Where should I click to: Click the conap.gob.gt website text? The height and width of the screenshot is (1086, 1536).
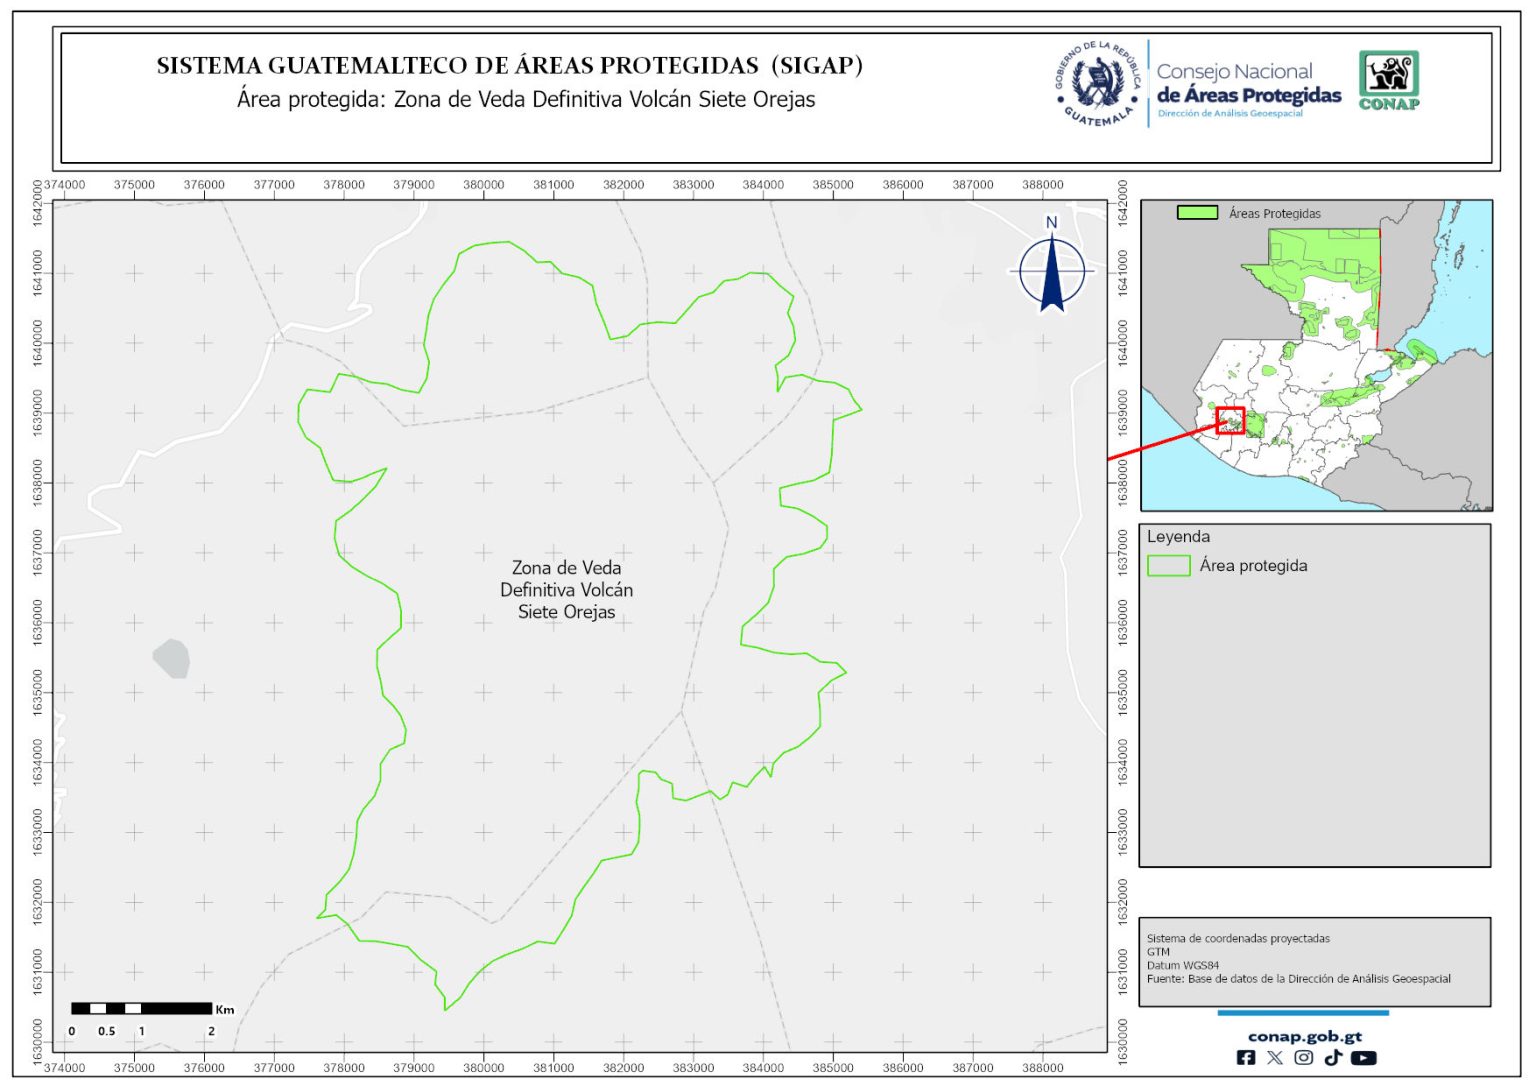1304,1036
